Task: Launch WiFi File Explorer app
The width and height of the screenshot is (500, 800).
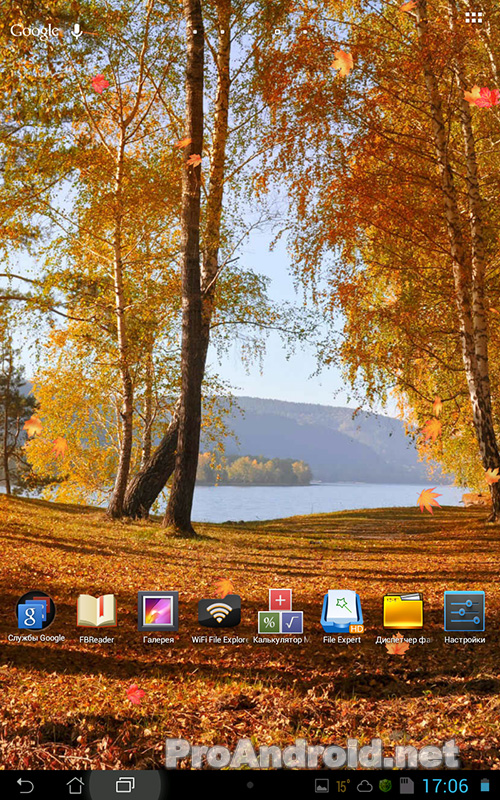Action: click(219, 611)
